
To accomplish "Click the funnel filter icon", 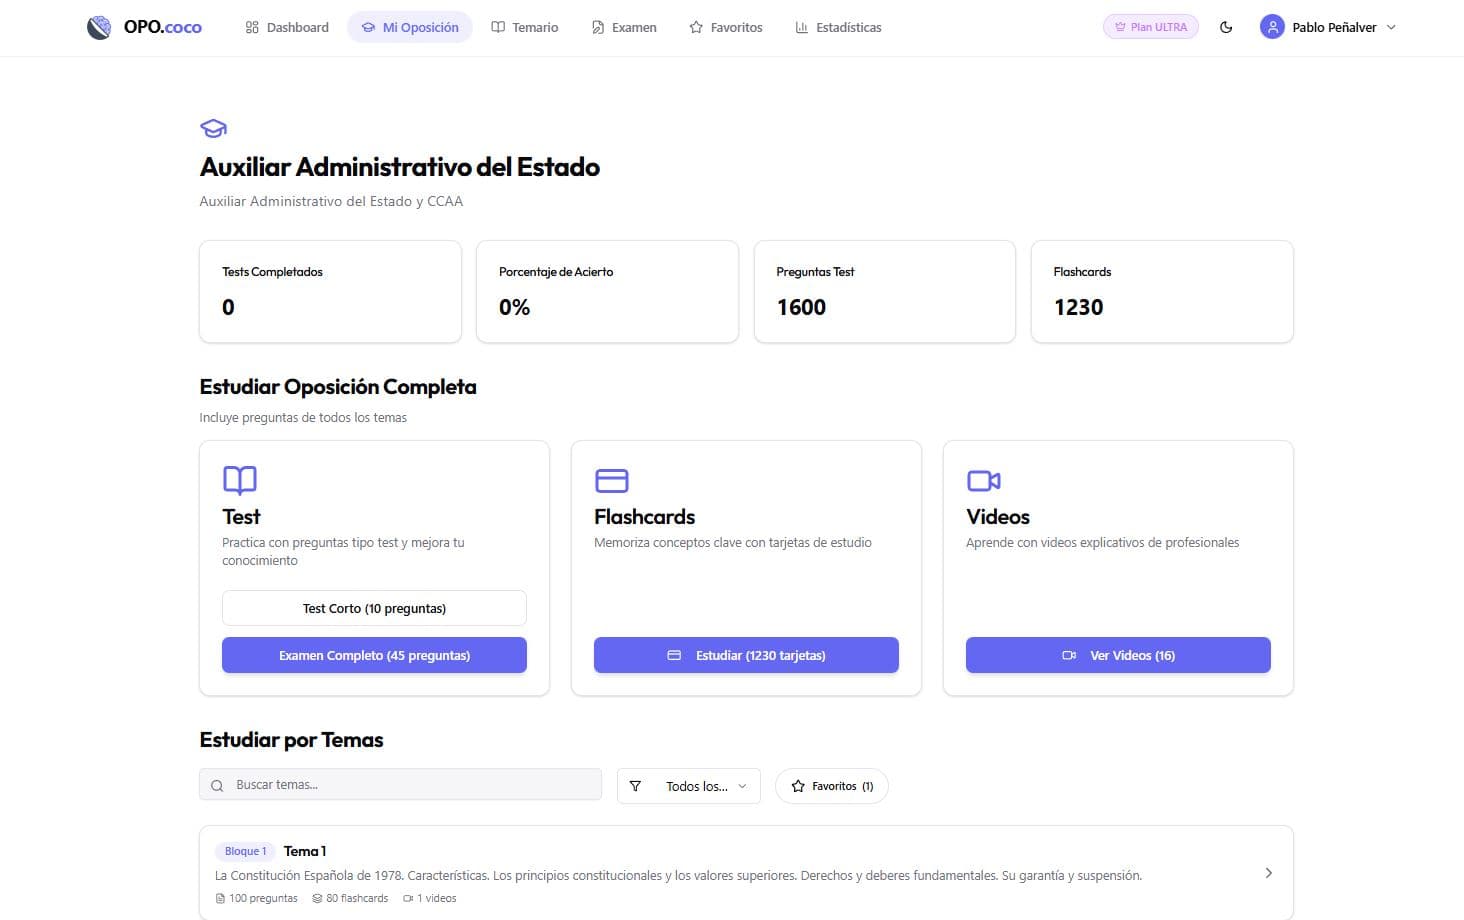I will [635, 787].
